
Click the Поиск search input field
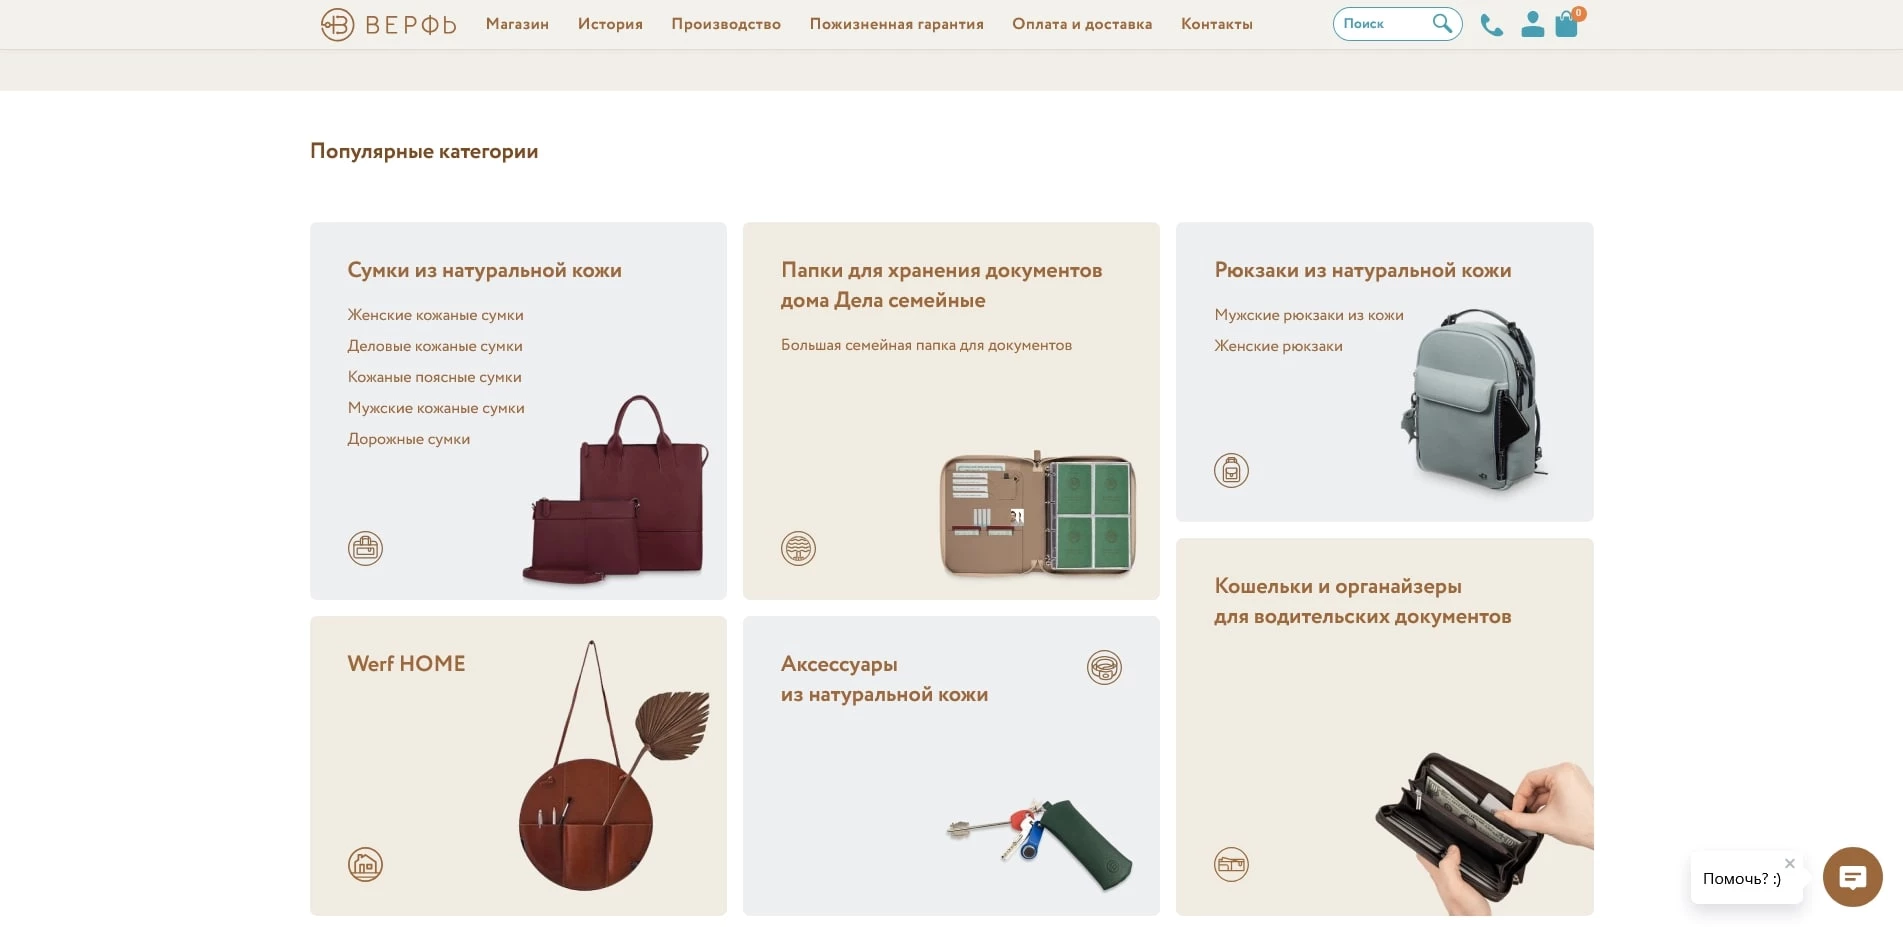tap(1384, 24)
